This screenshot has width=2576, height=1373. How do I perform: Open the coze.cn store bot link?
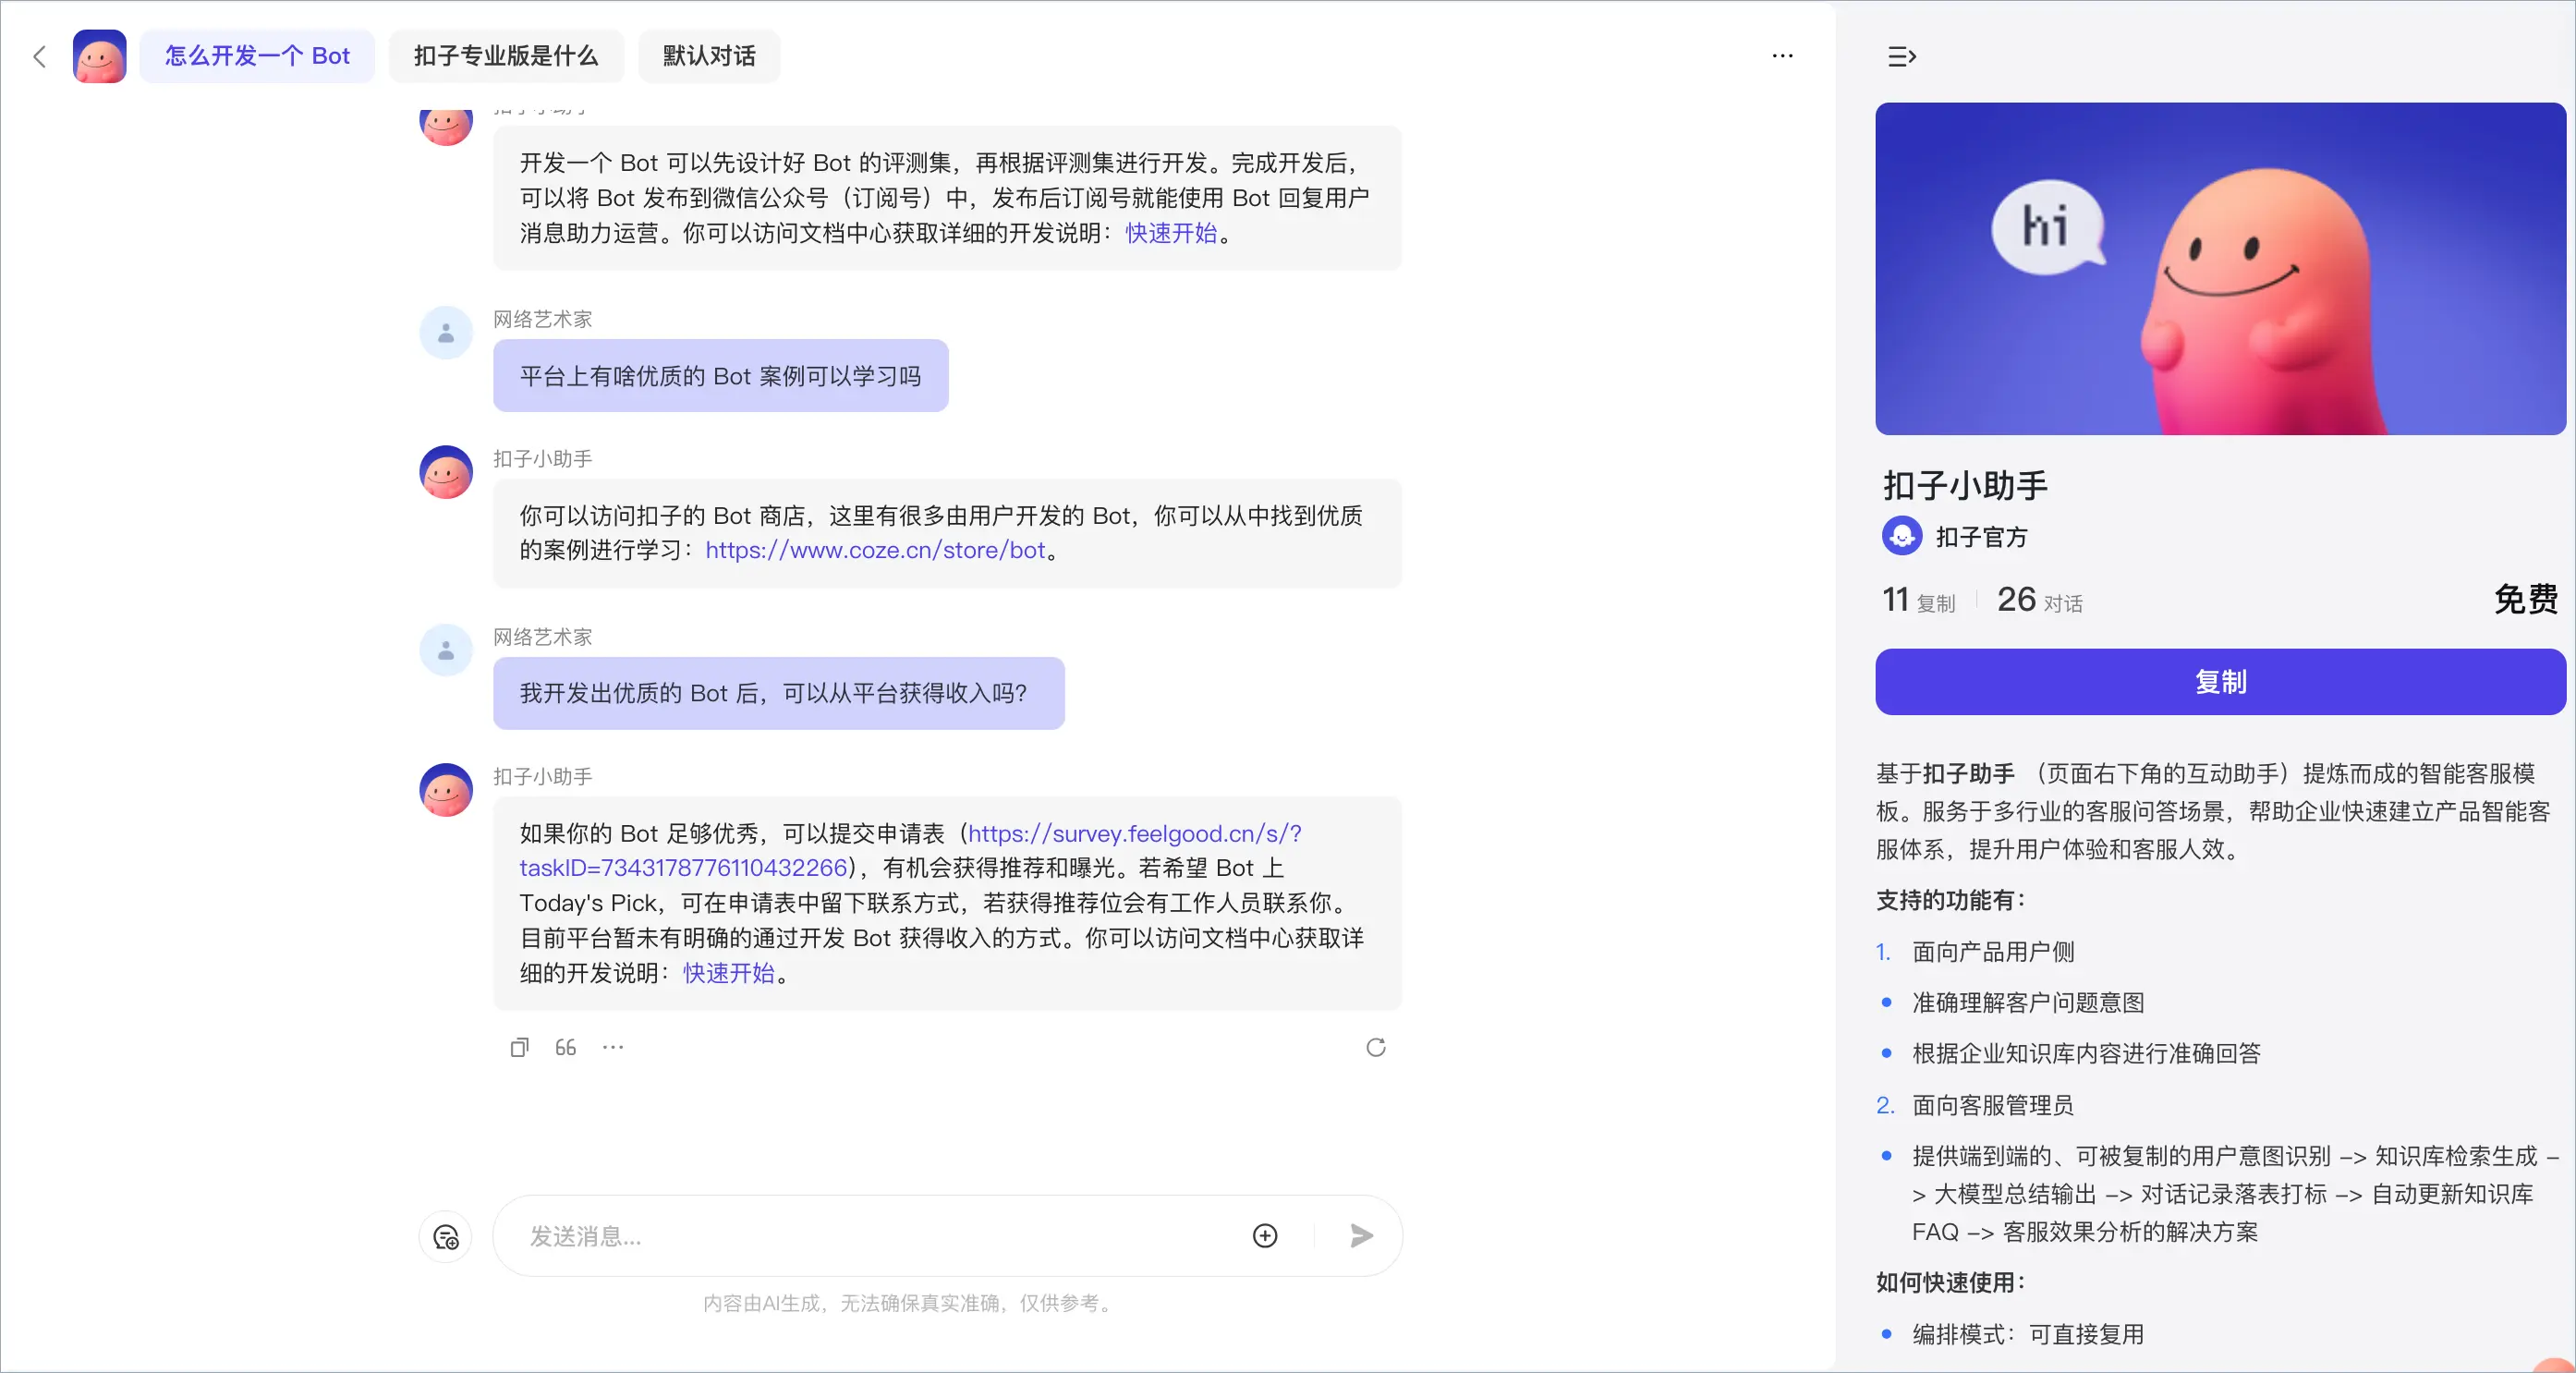(x=875, y=550)
